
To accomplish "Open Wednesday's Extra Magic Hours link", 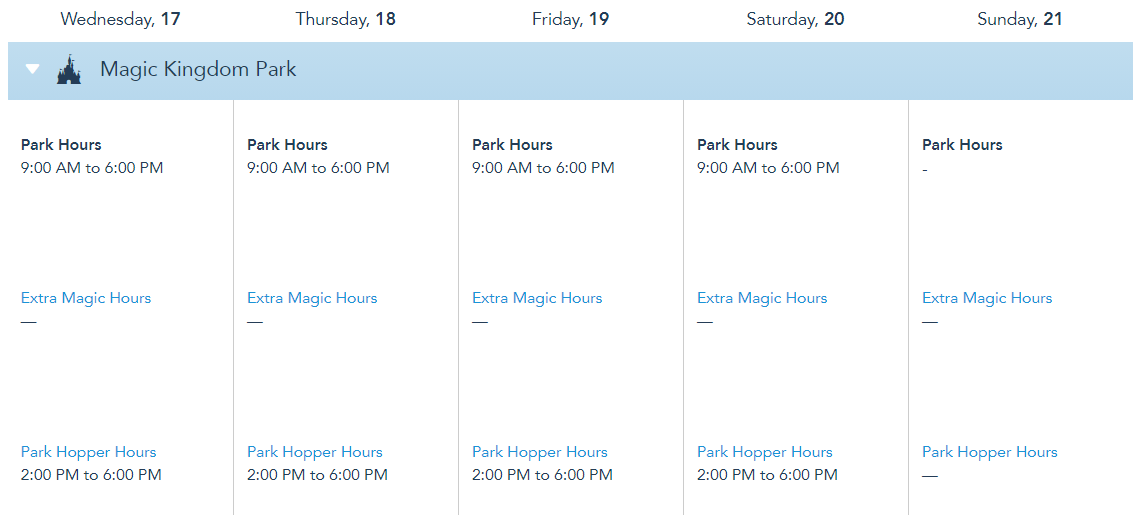I will click(86, 298).
